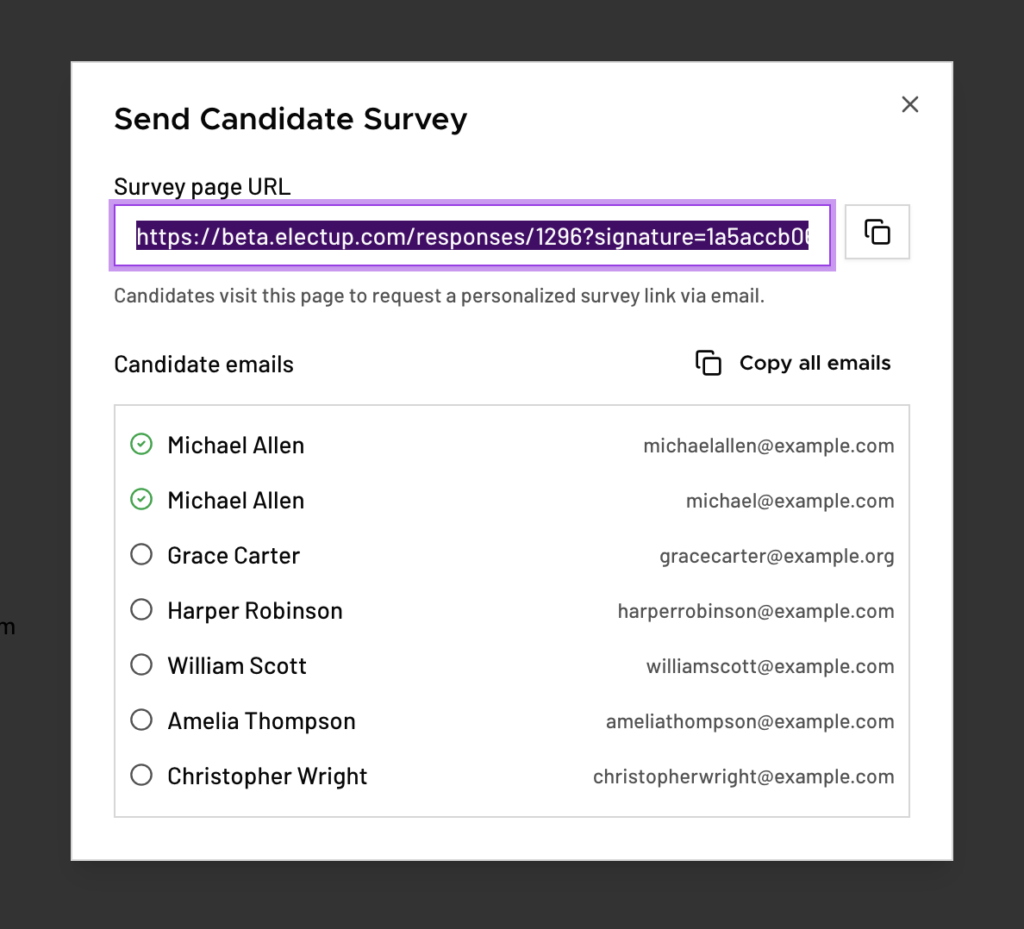The width and height of the screenshot is (1024, 929).
Task: Select the Harper Robinson radio circle
Action: (142, 610)
